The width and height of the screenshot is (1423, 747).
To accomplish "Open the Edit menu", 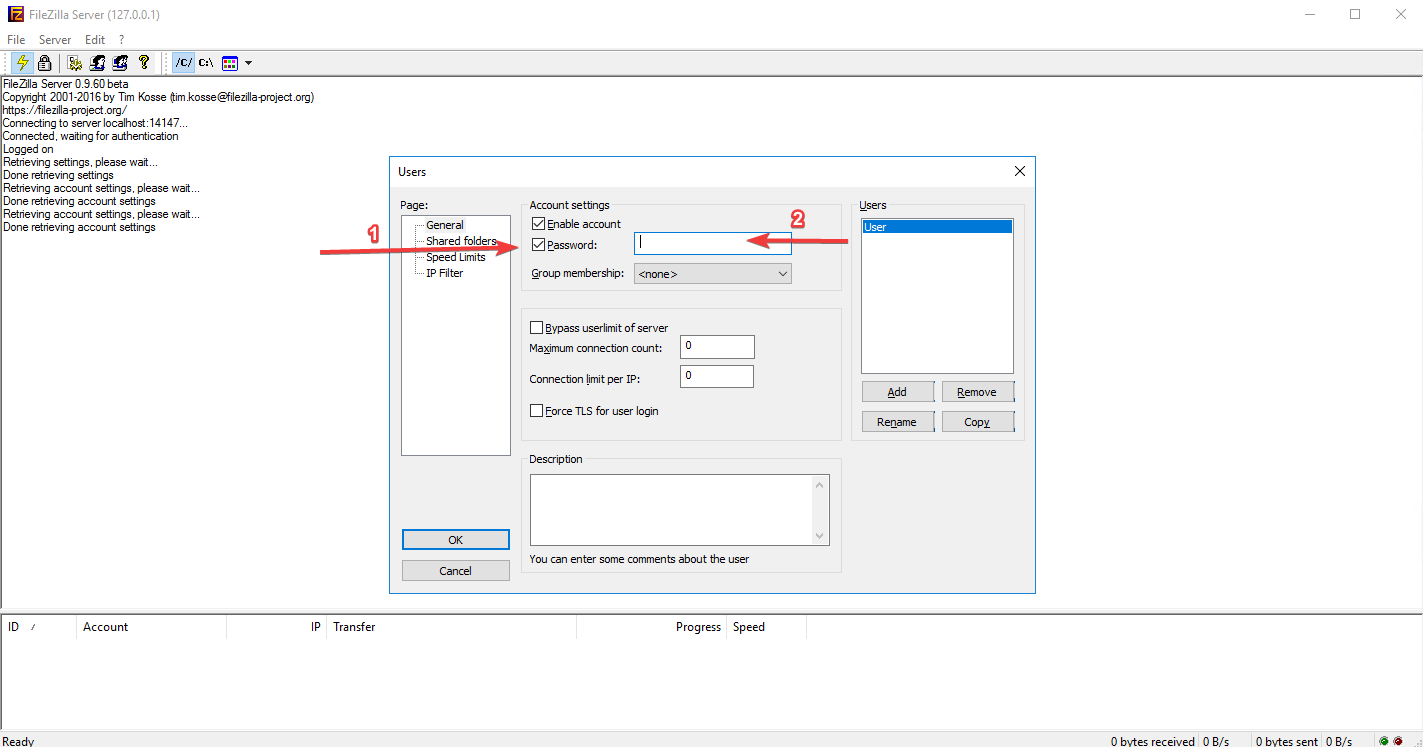I will tap(95, 40).
